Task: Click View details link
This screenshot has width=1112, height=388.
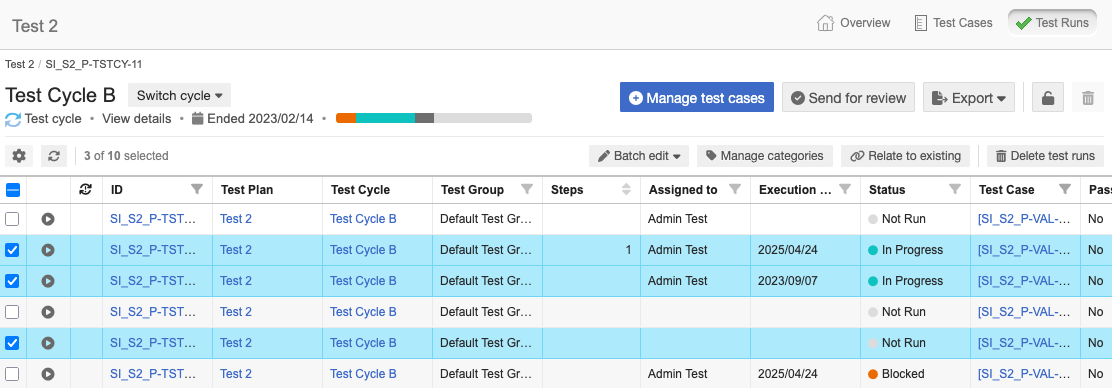Action: pyautogui.click(x=137, y=119)
